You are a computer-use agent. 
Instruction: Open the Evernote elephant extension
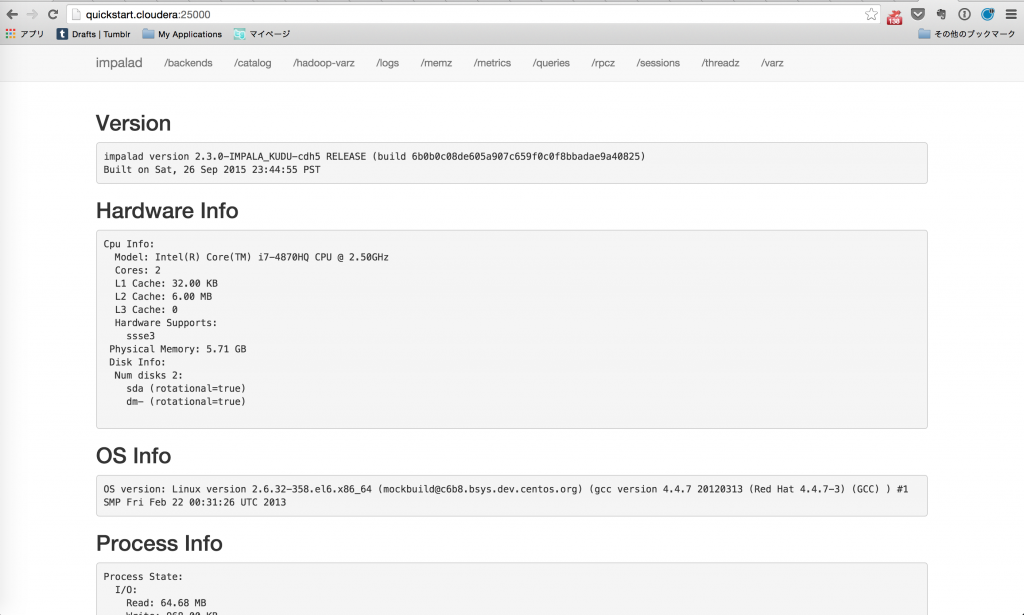click(x=941, y=14)
